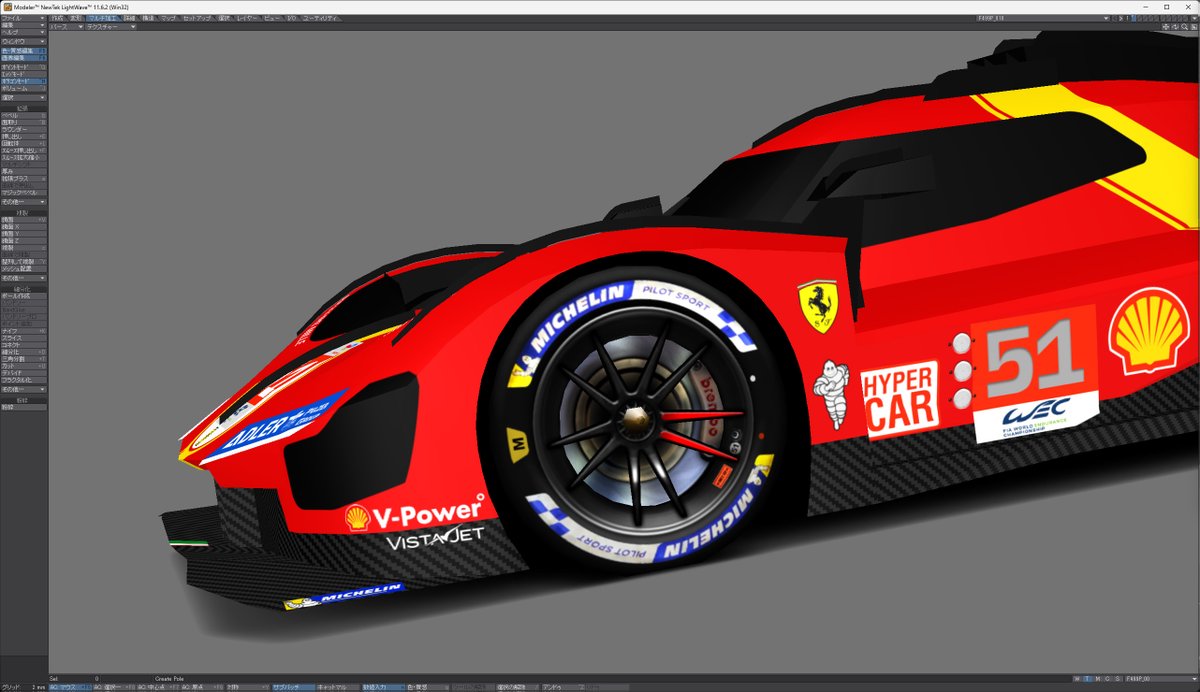Select the M morph map button
Image resolution: width=1200 pixels, height=692 pixels.
[1098, 679]
